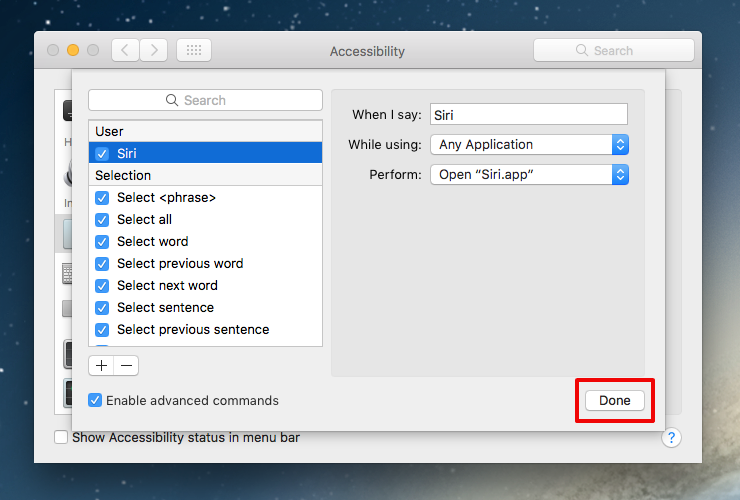The width and height of the screenshot is (740, 500).
Task: Select the "Select word" row text
Action: 152,241
